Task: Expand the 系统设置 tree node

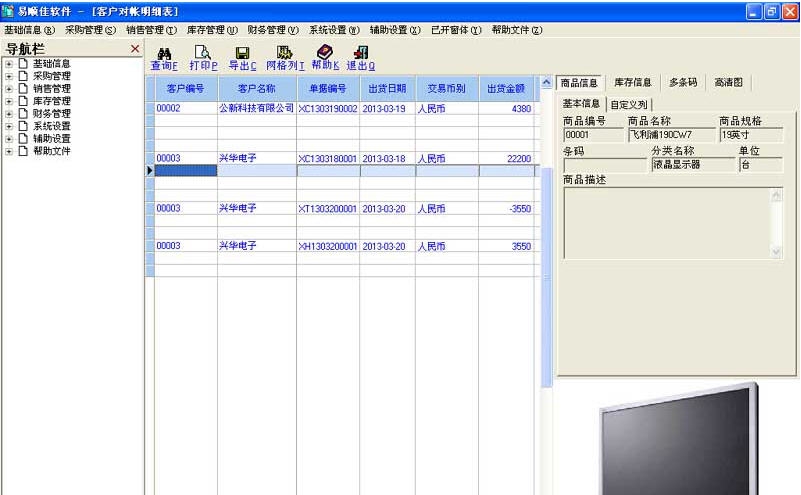Action: (x=9, y=126)
